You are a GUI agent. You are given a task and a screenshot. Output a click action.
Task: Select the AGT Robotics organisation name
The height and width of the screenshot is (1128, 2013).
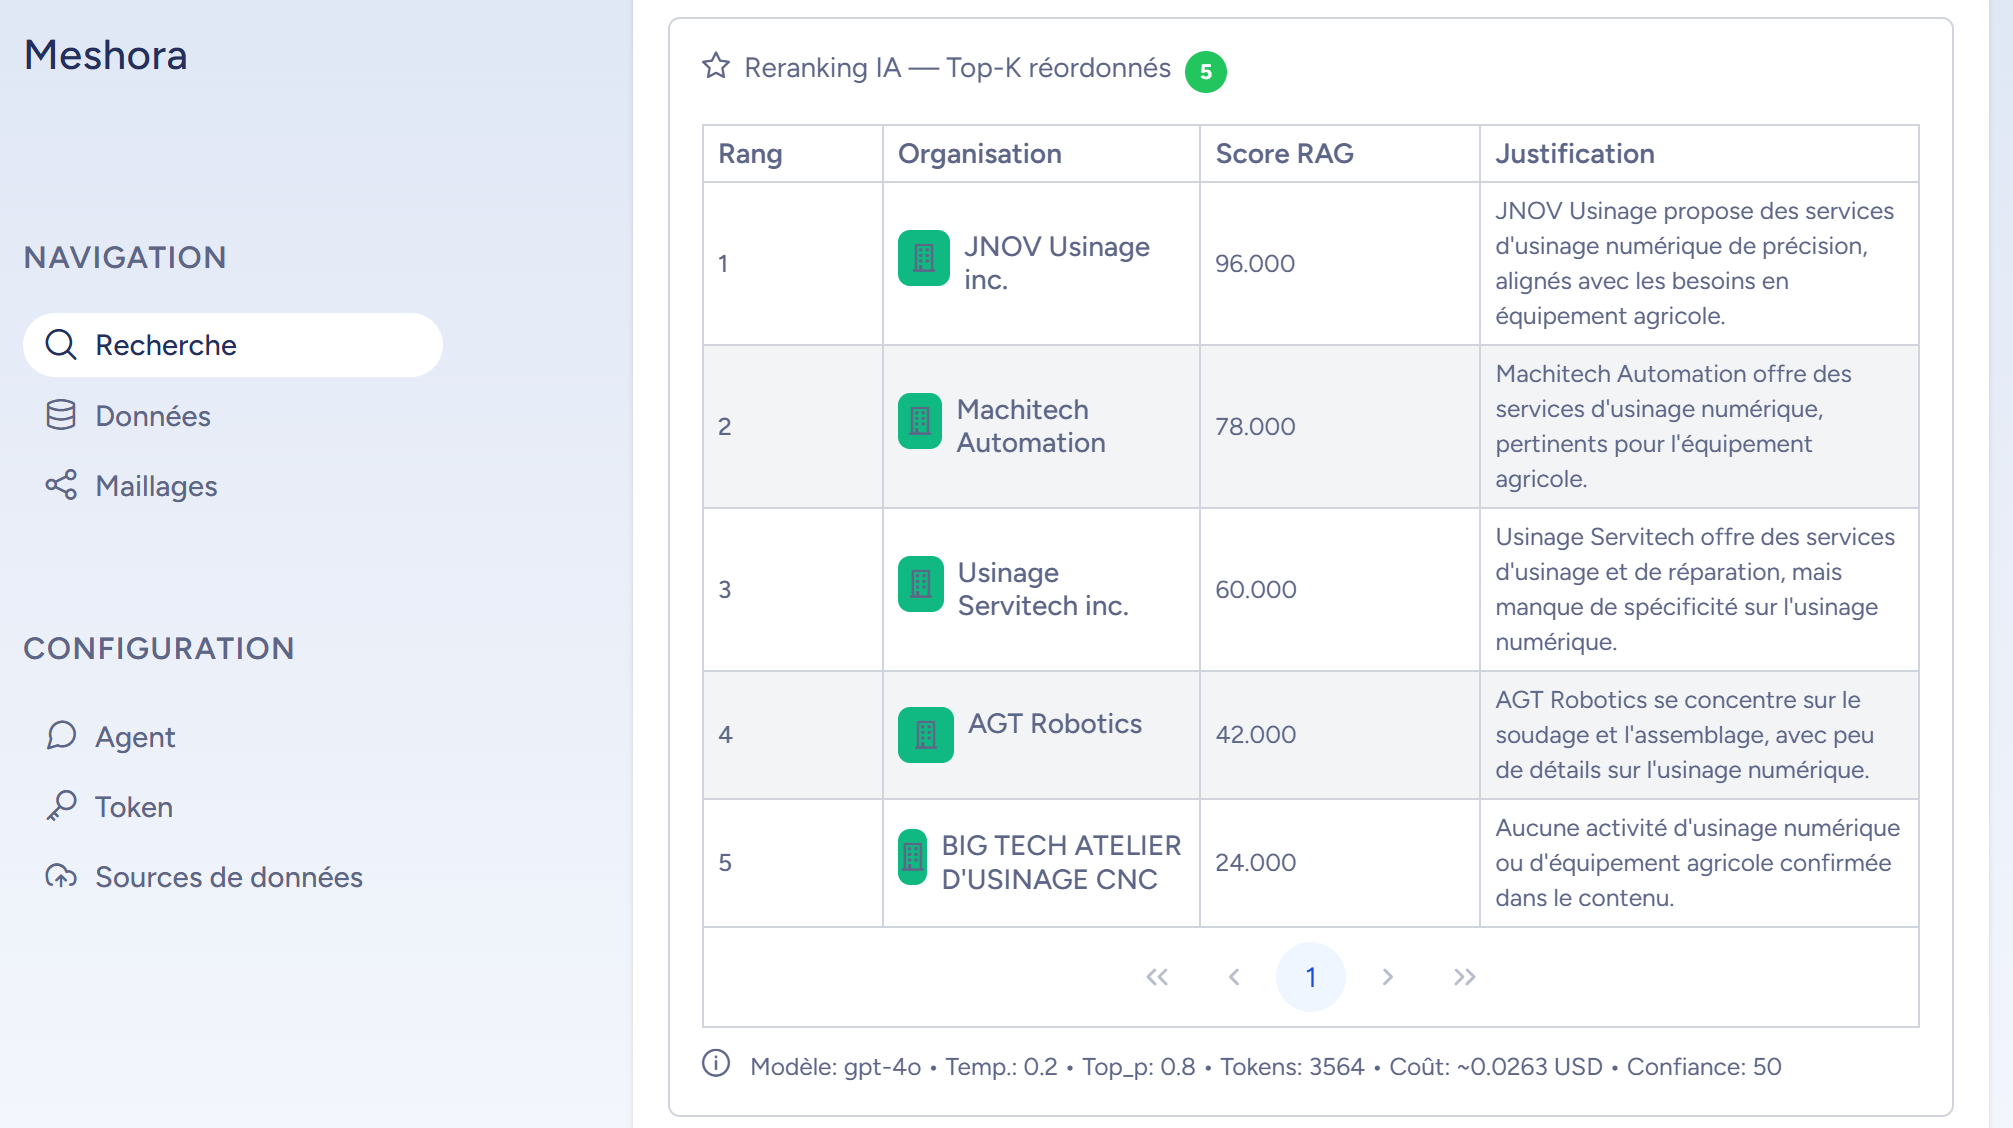click(1055, 723)
